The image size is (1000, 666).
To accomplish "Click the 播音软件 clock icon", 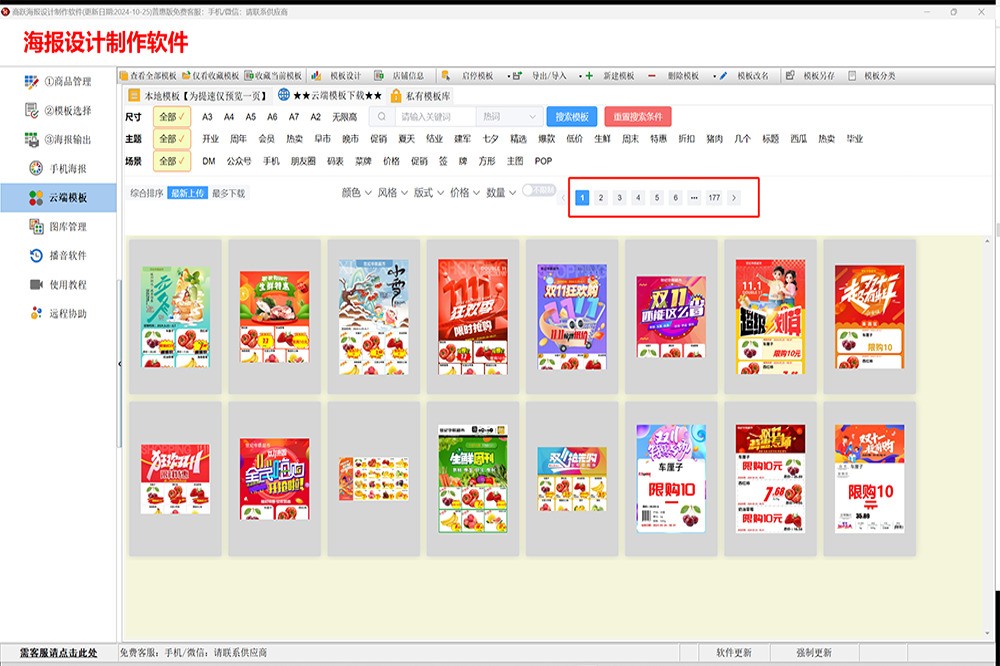I will [x=36, y=256].
